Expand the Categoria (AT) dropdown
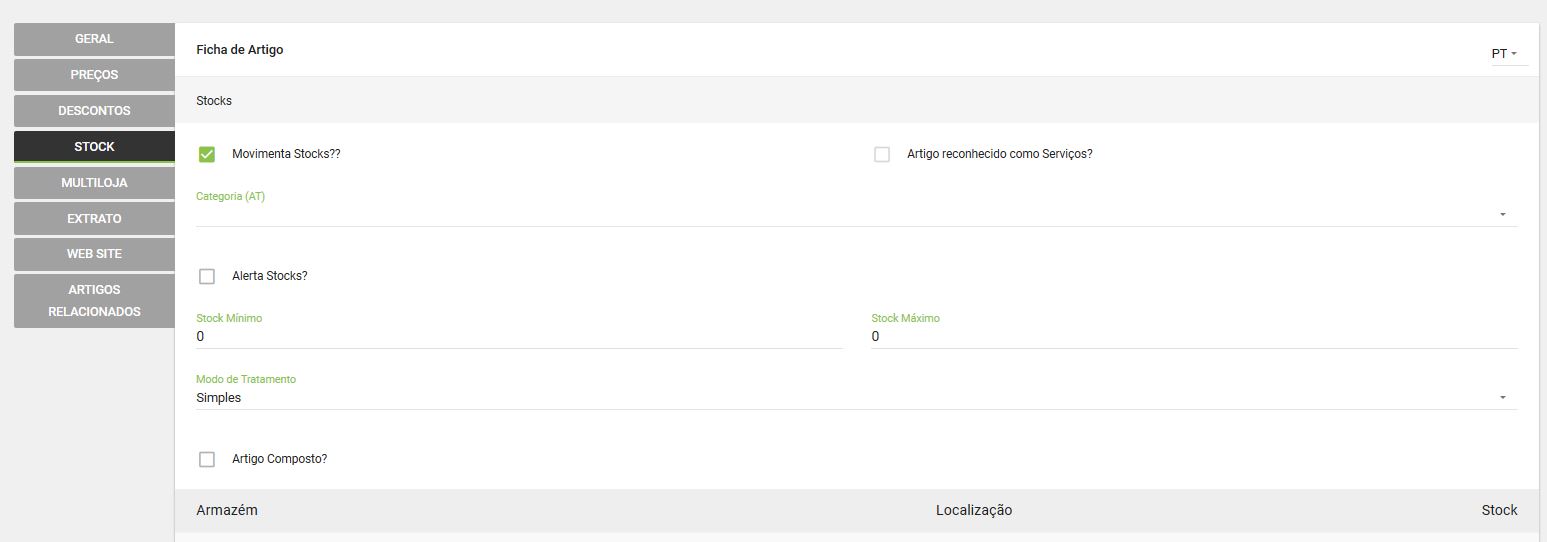 tap(857, 214)
